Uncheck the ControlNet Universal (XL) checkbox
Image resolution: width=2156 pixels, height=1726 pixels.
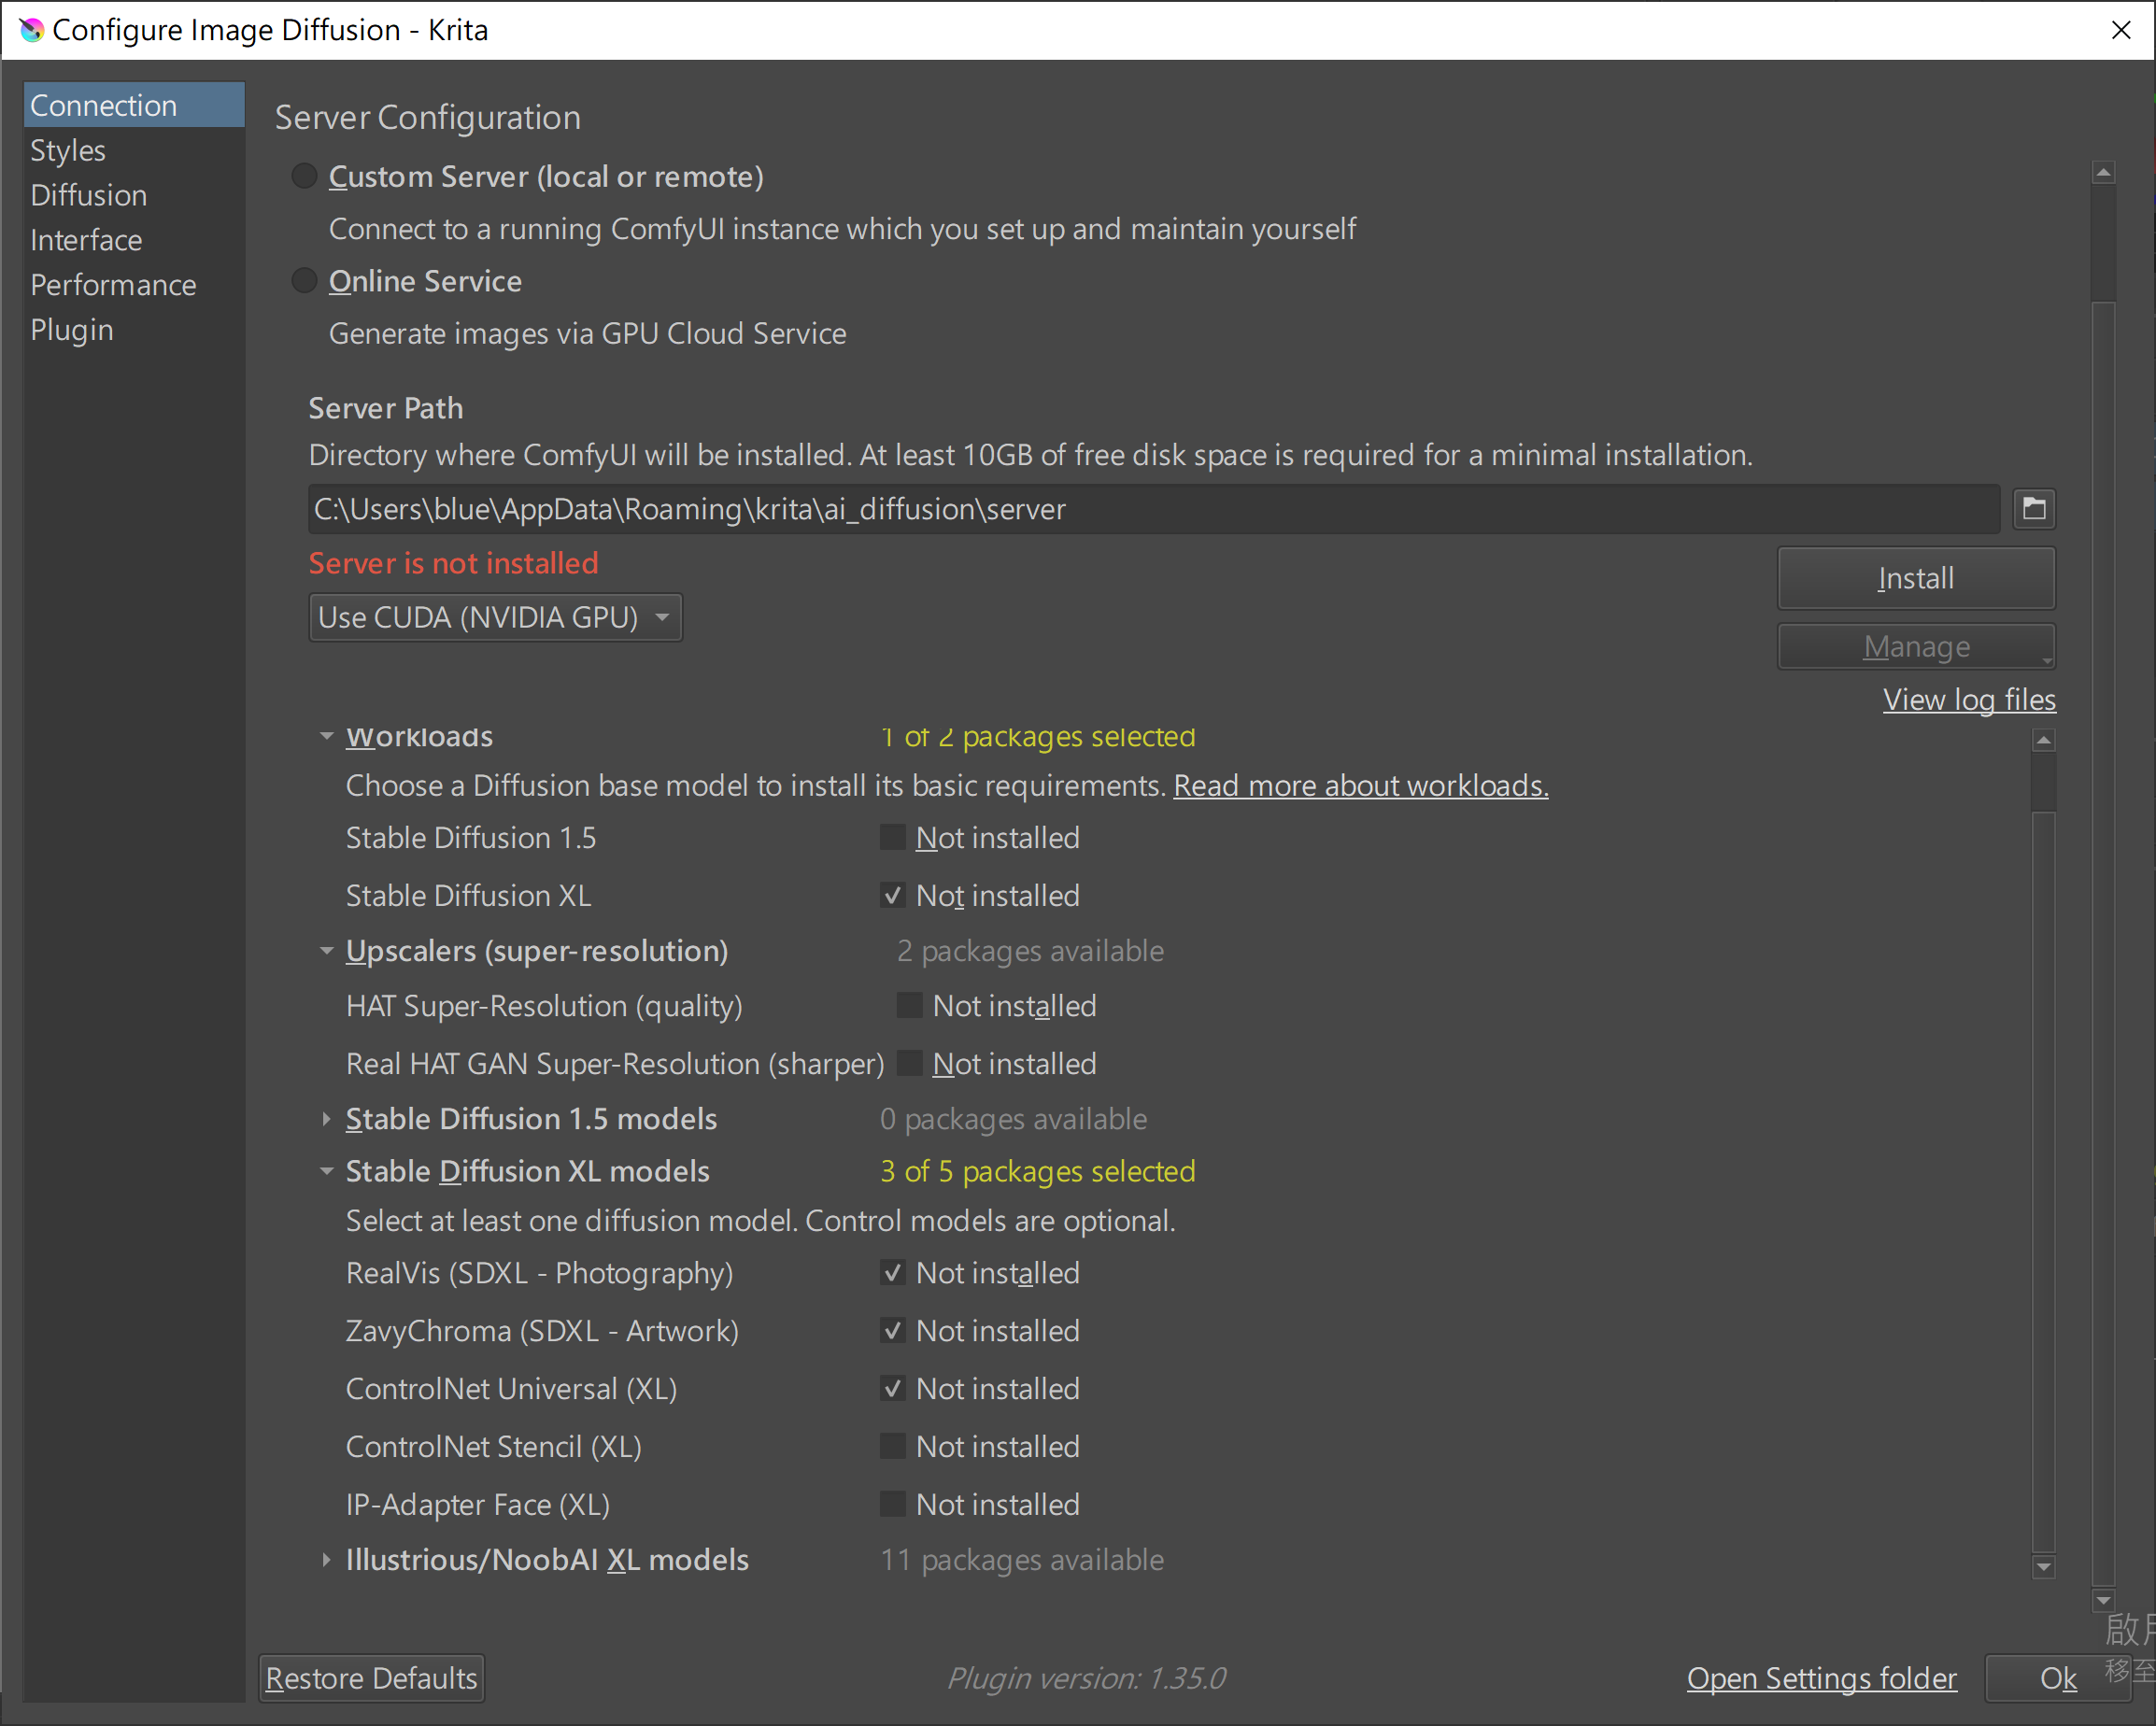892,1389
